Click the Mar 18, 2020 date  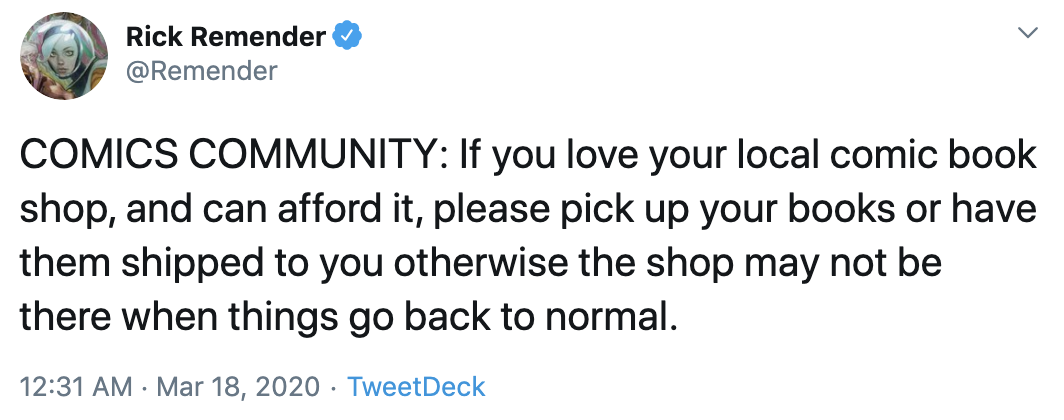pyautogui.click(x=237, y=387)
